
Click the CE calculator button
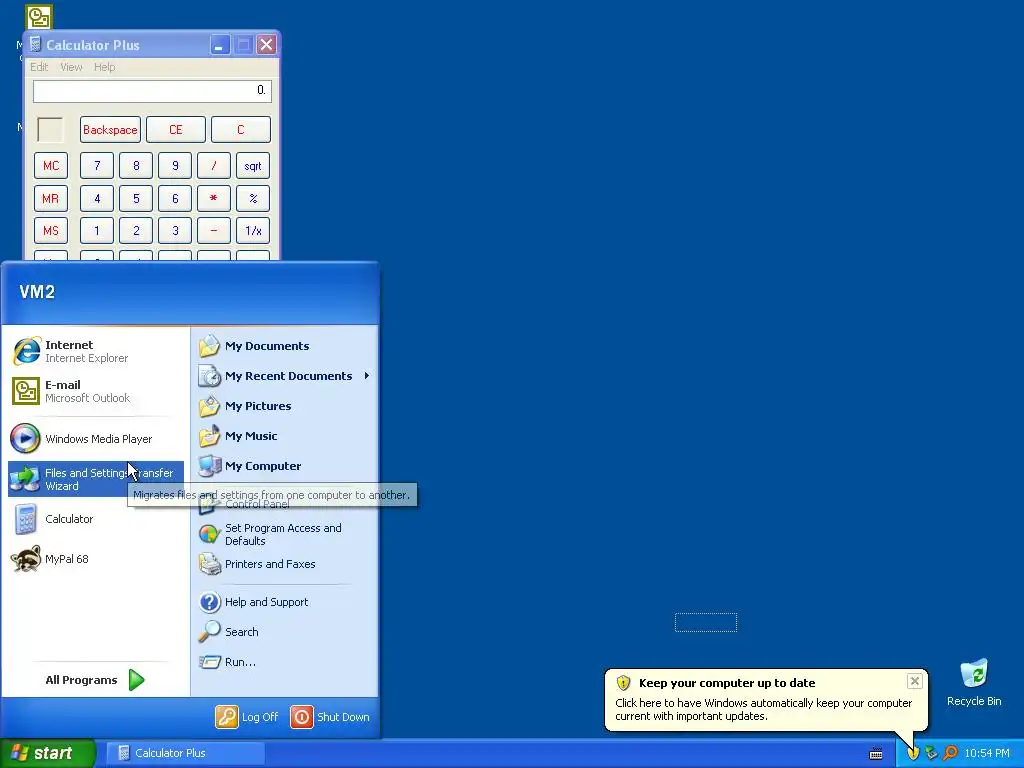pos(176,130)
